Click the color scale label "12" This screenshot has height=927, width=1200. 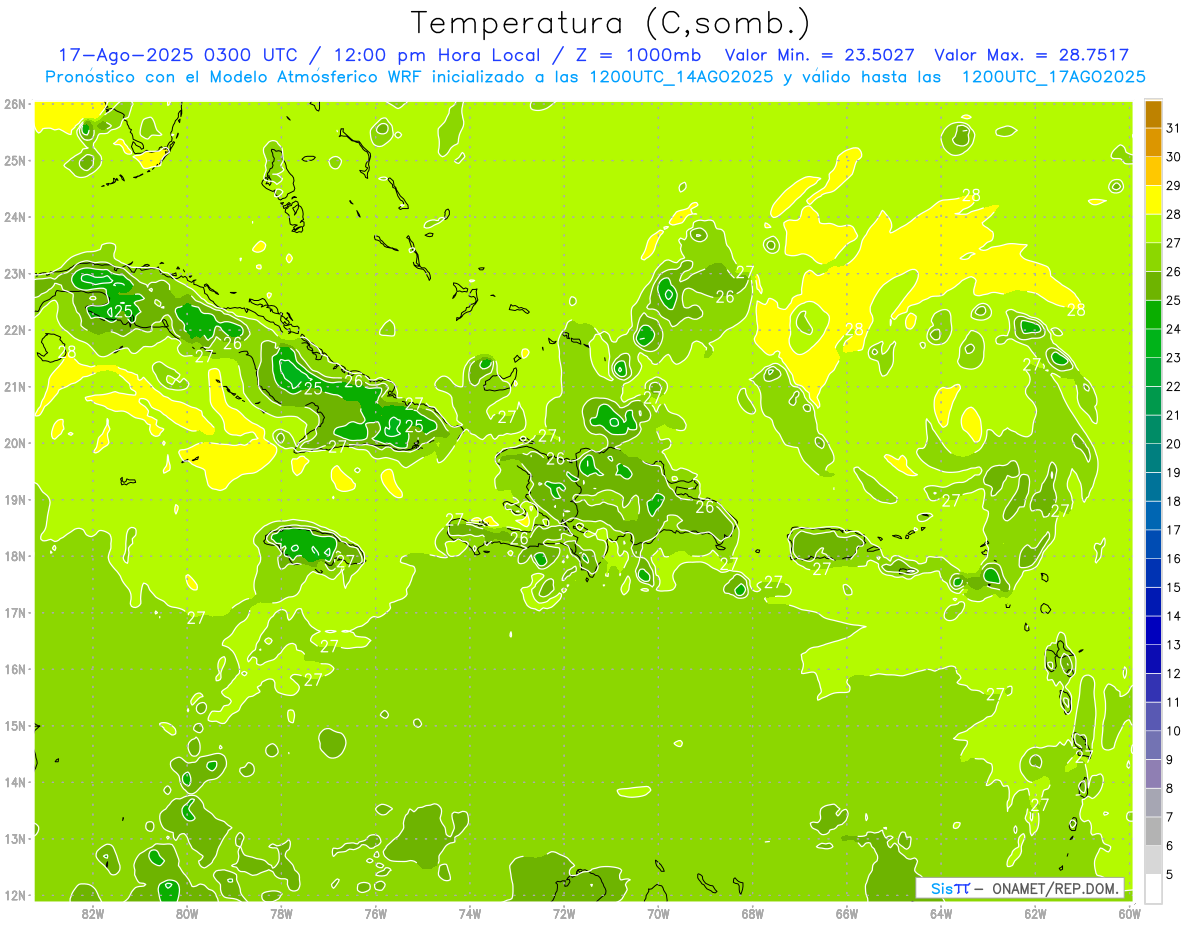(1173, 673)
